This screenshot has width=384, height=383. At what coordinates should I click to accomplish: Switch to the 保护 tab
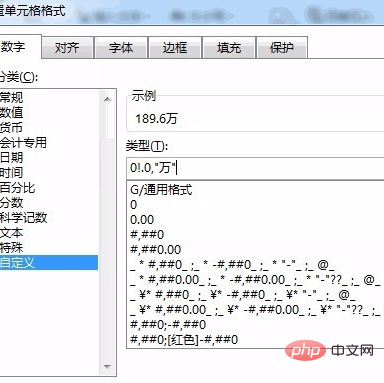coord(282,48)
